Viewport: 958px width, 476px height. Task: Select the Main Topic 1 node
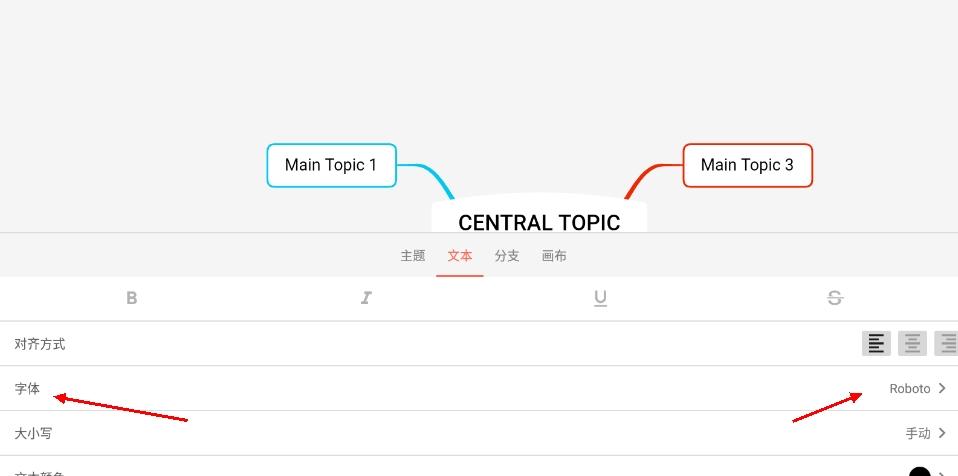tap(331, 165)
